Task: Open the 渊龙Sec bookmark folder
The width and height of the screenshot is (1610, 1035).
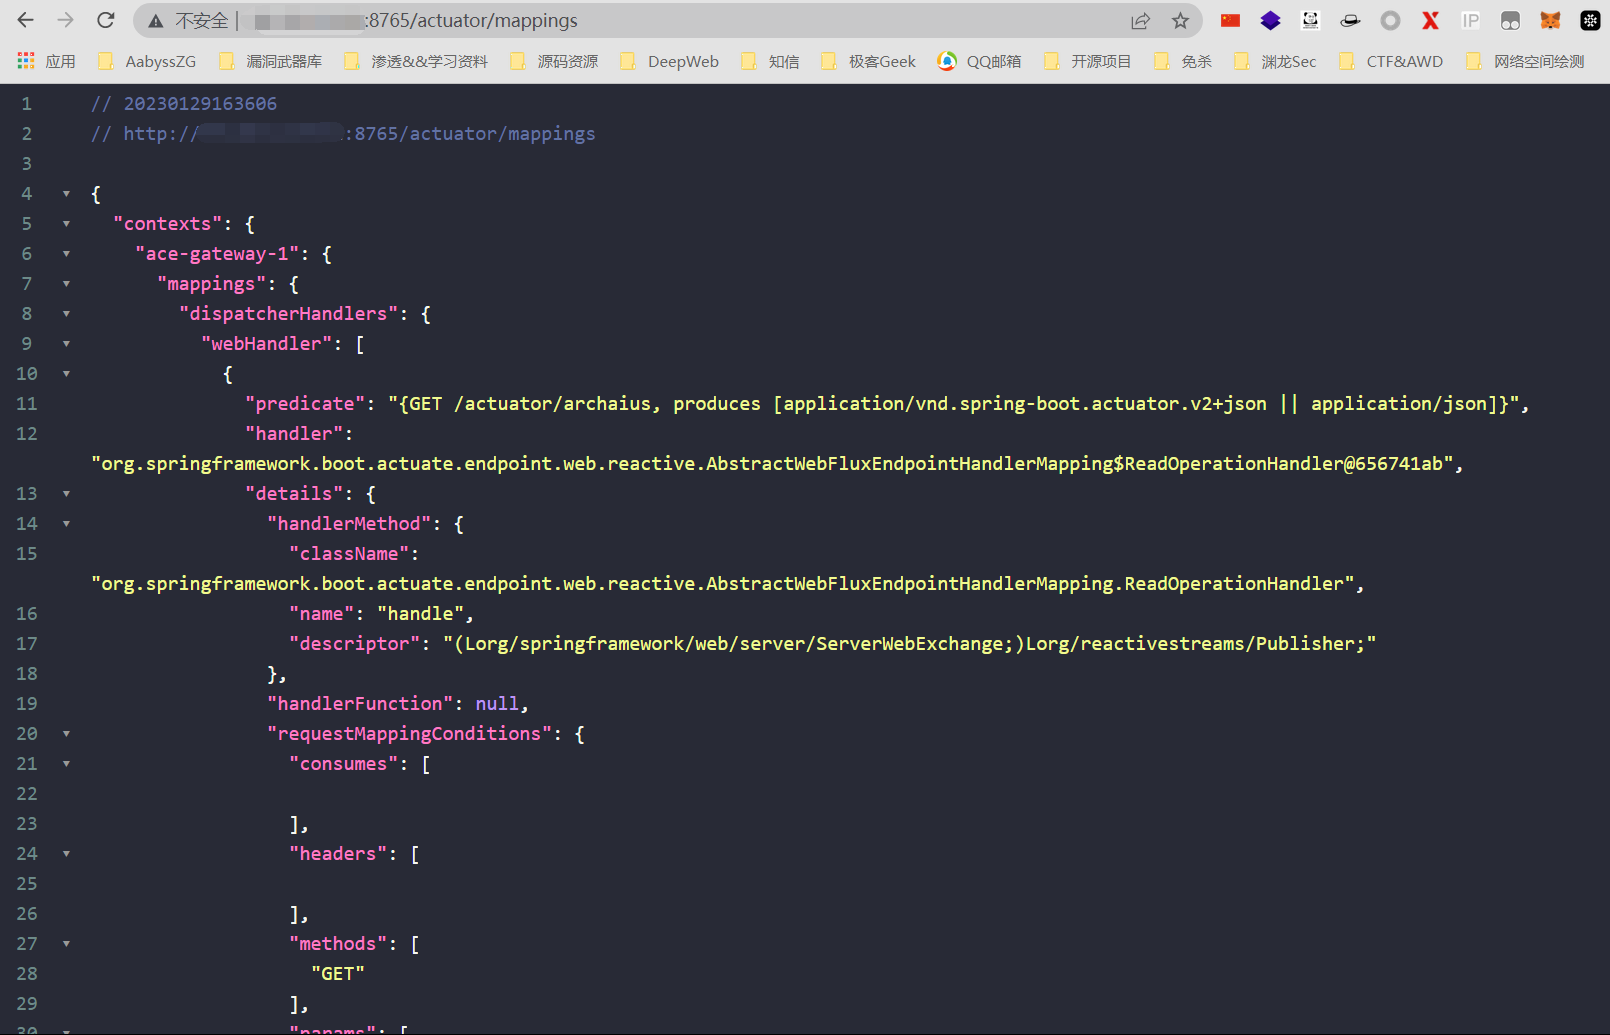Action: pos(1275,61)
